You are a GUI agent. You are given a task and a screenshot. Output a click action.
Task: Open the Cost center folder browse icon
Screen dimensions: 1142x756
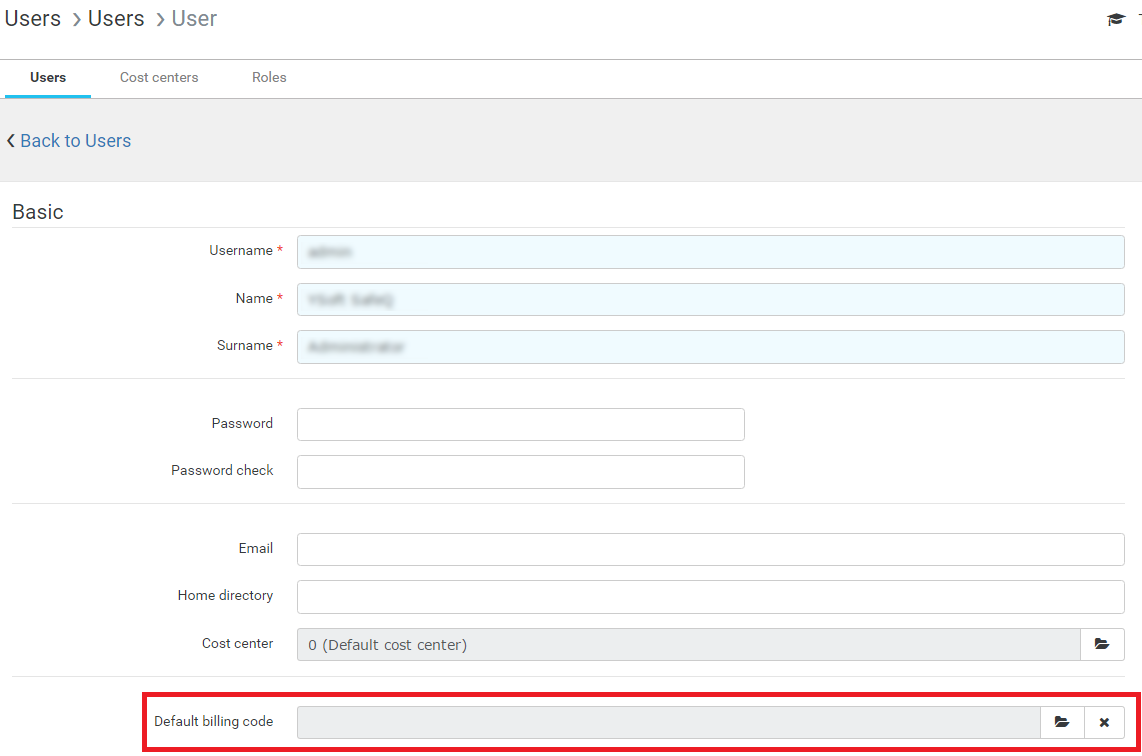point(1102,645)
